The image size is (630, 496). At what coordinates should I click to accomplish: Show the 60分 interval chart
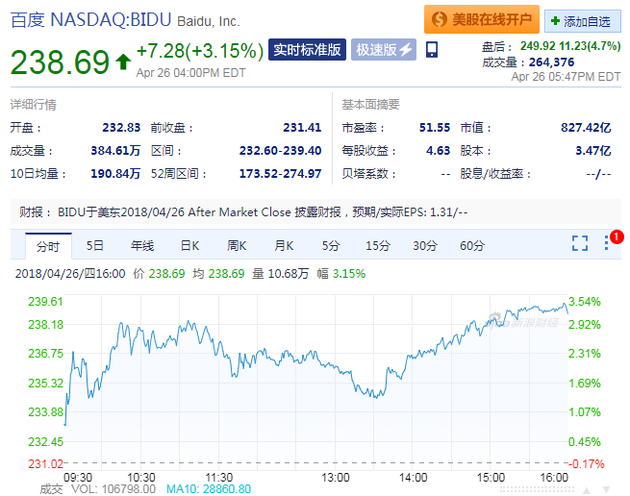coord(472,245)
